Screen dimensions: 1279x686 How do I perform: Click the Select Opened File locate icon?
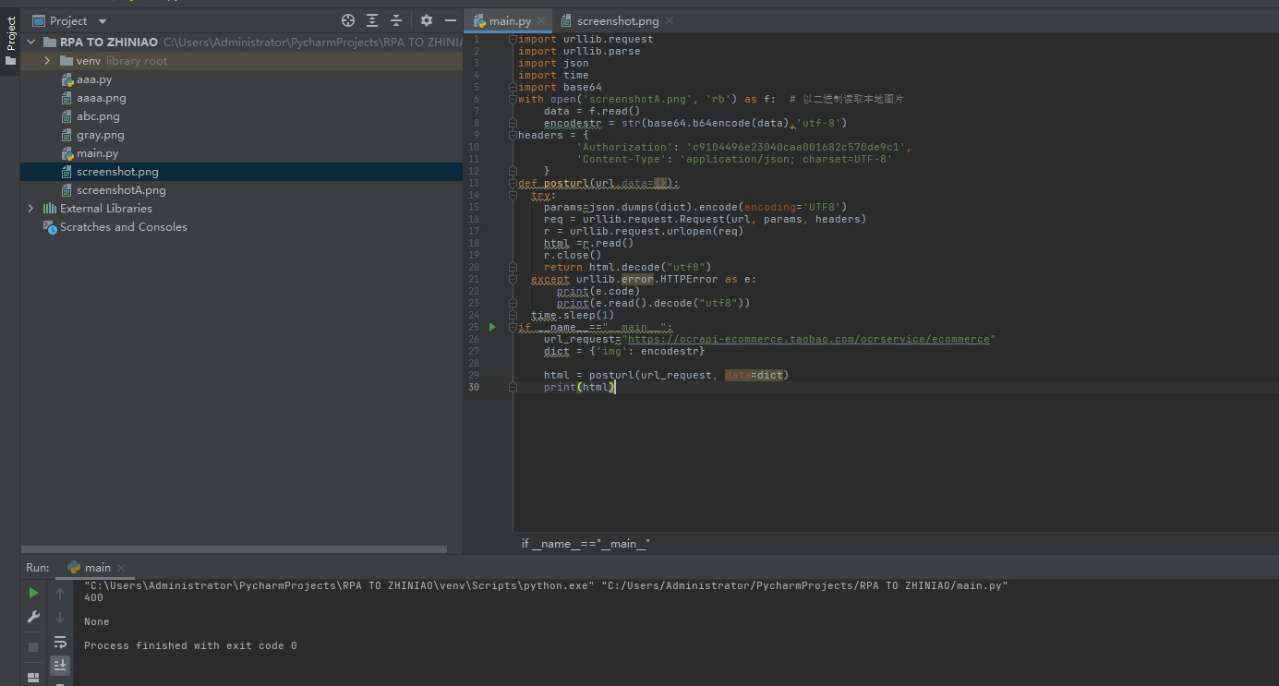tap(348, 20)
